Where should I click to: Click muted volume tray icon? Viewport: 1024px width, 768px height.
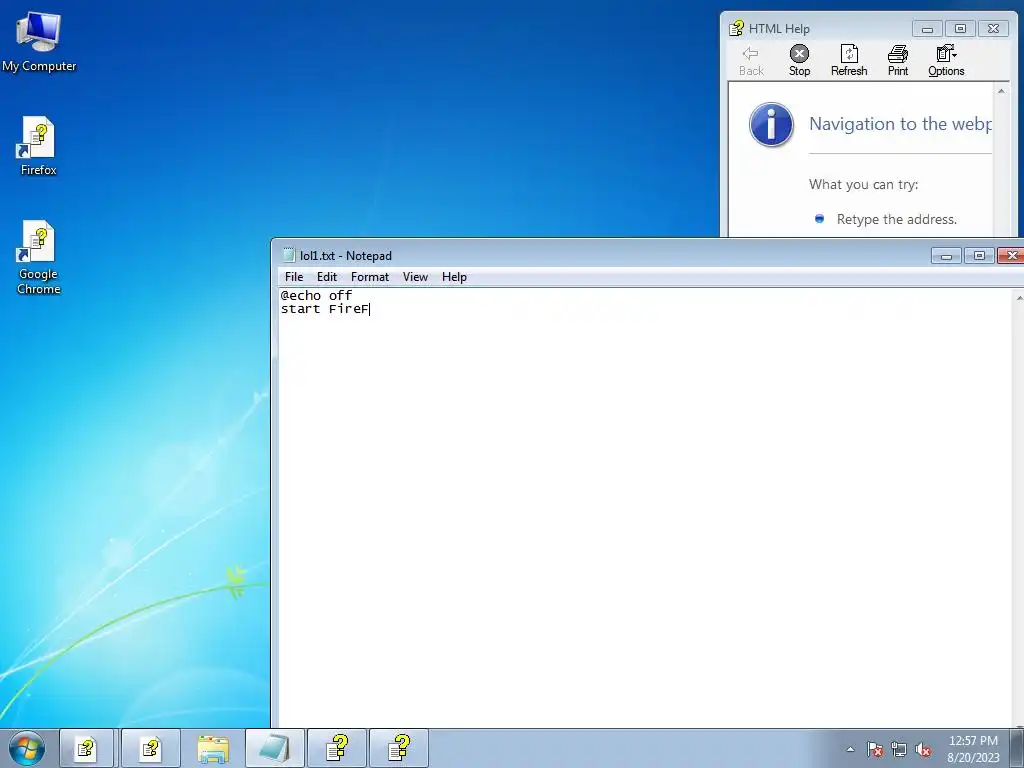point(923,749)
